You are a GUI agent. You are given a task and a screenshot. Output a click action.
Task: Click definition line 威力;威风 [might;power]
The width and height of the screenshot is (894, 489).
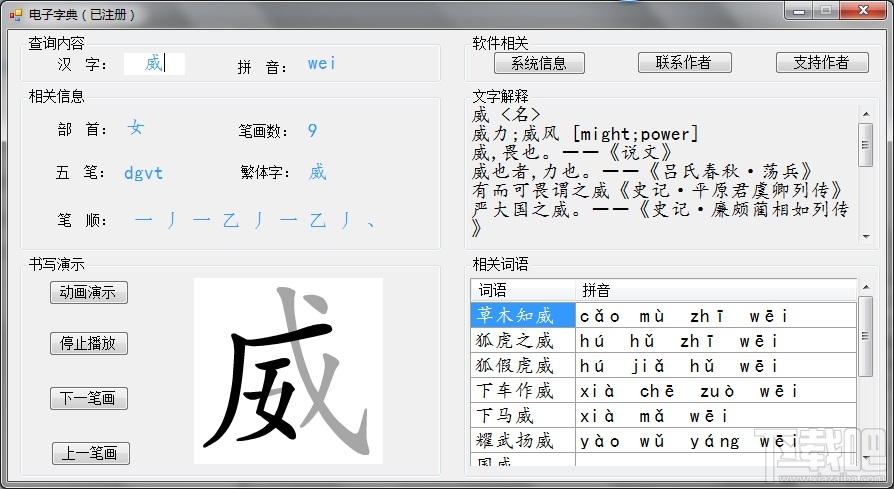point(585,134)
